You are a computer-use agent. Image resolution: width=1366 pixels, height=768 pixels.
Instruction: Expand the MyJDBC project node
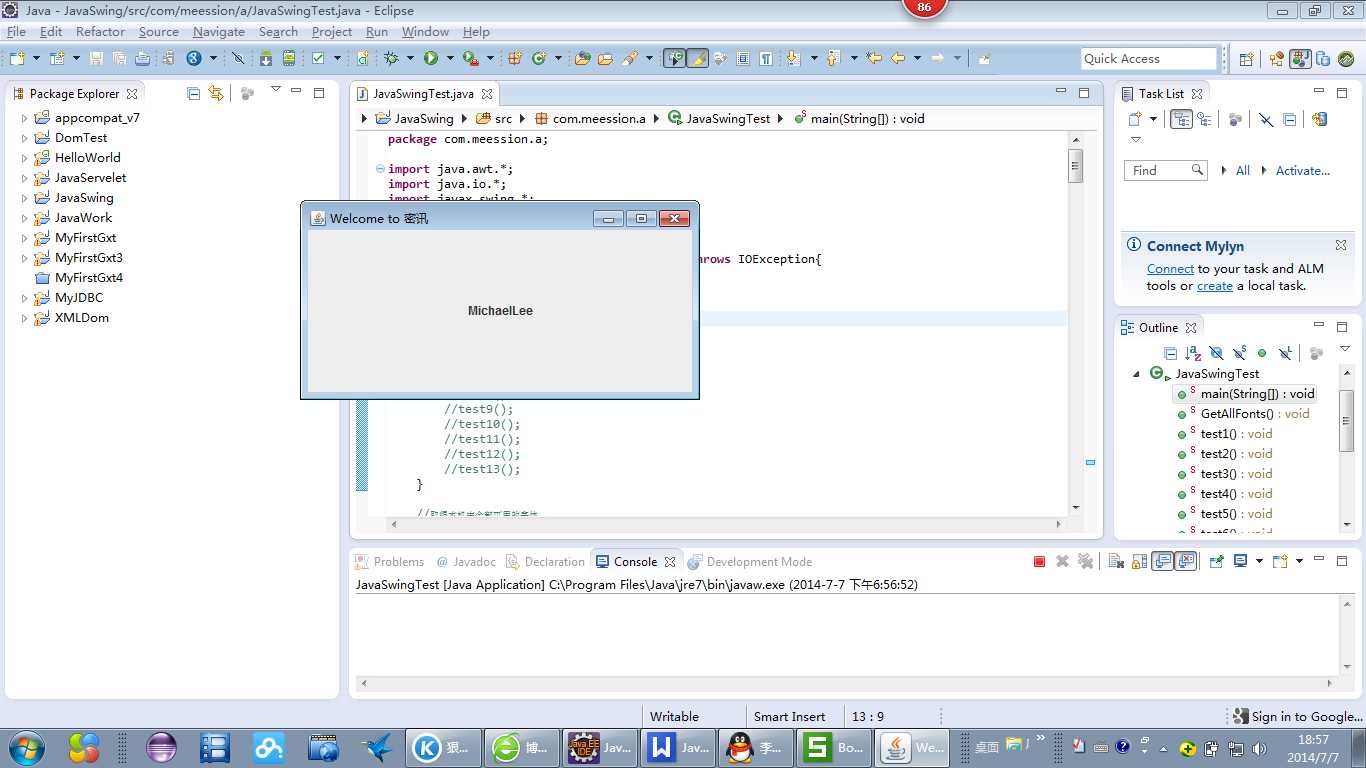click(x=25, y=298)
